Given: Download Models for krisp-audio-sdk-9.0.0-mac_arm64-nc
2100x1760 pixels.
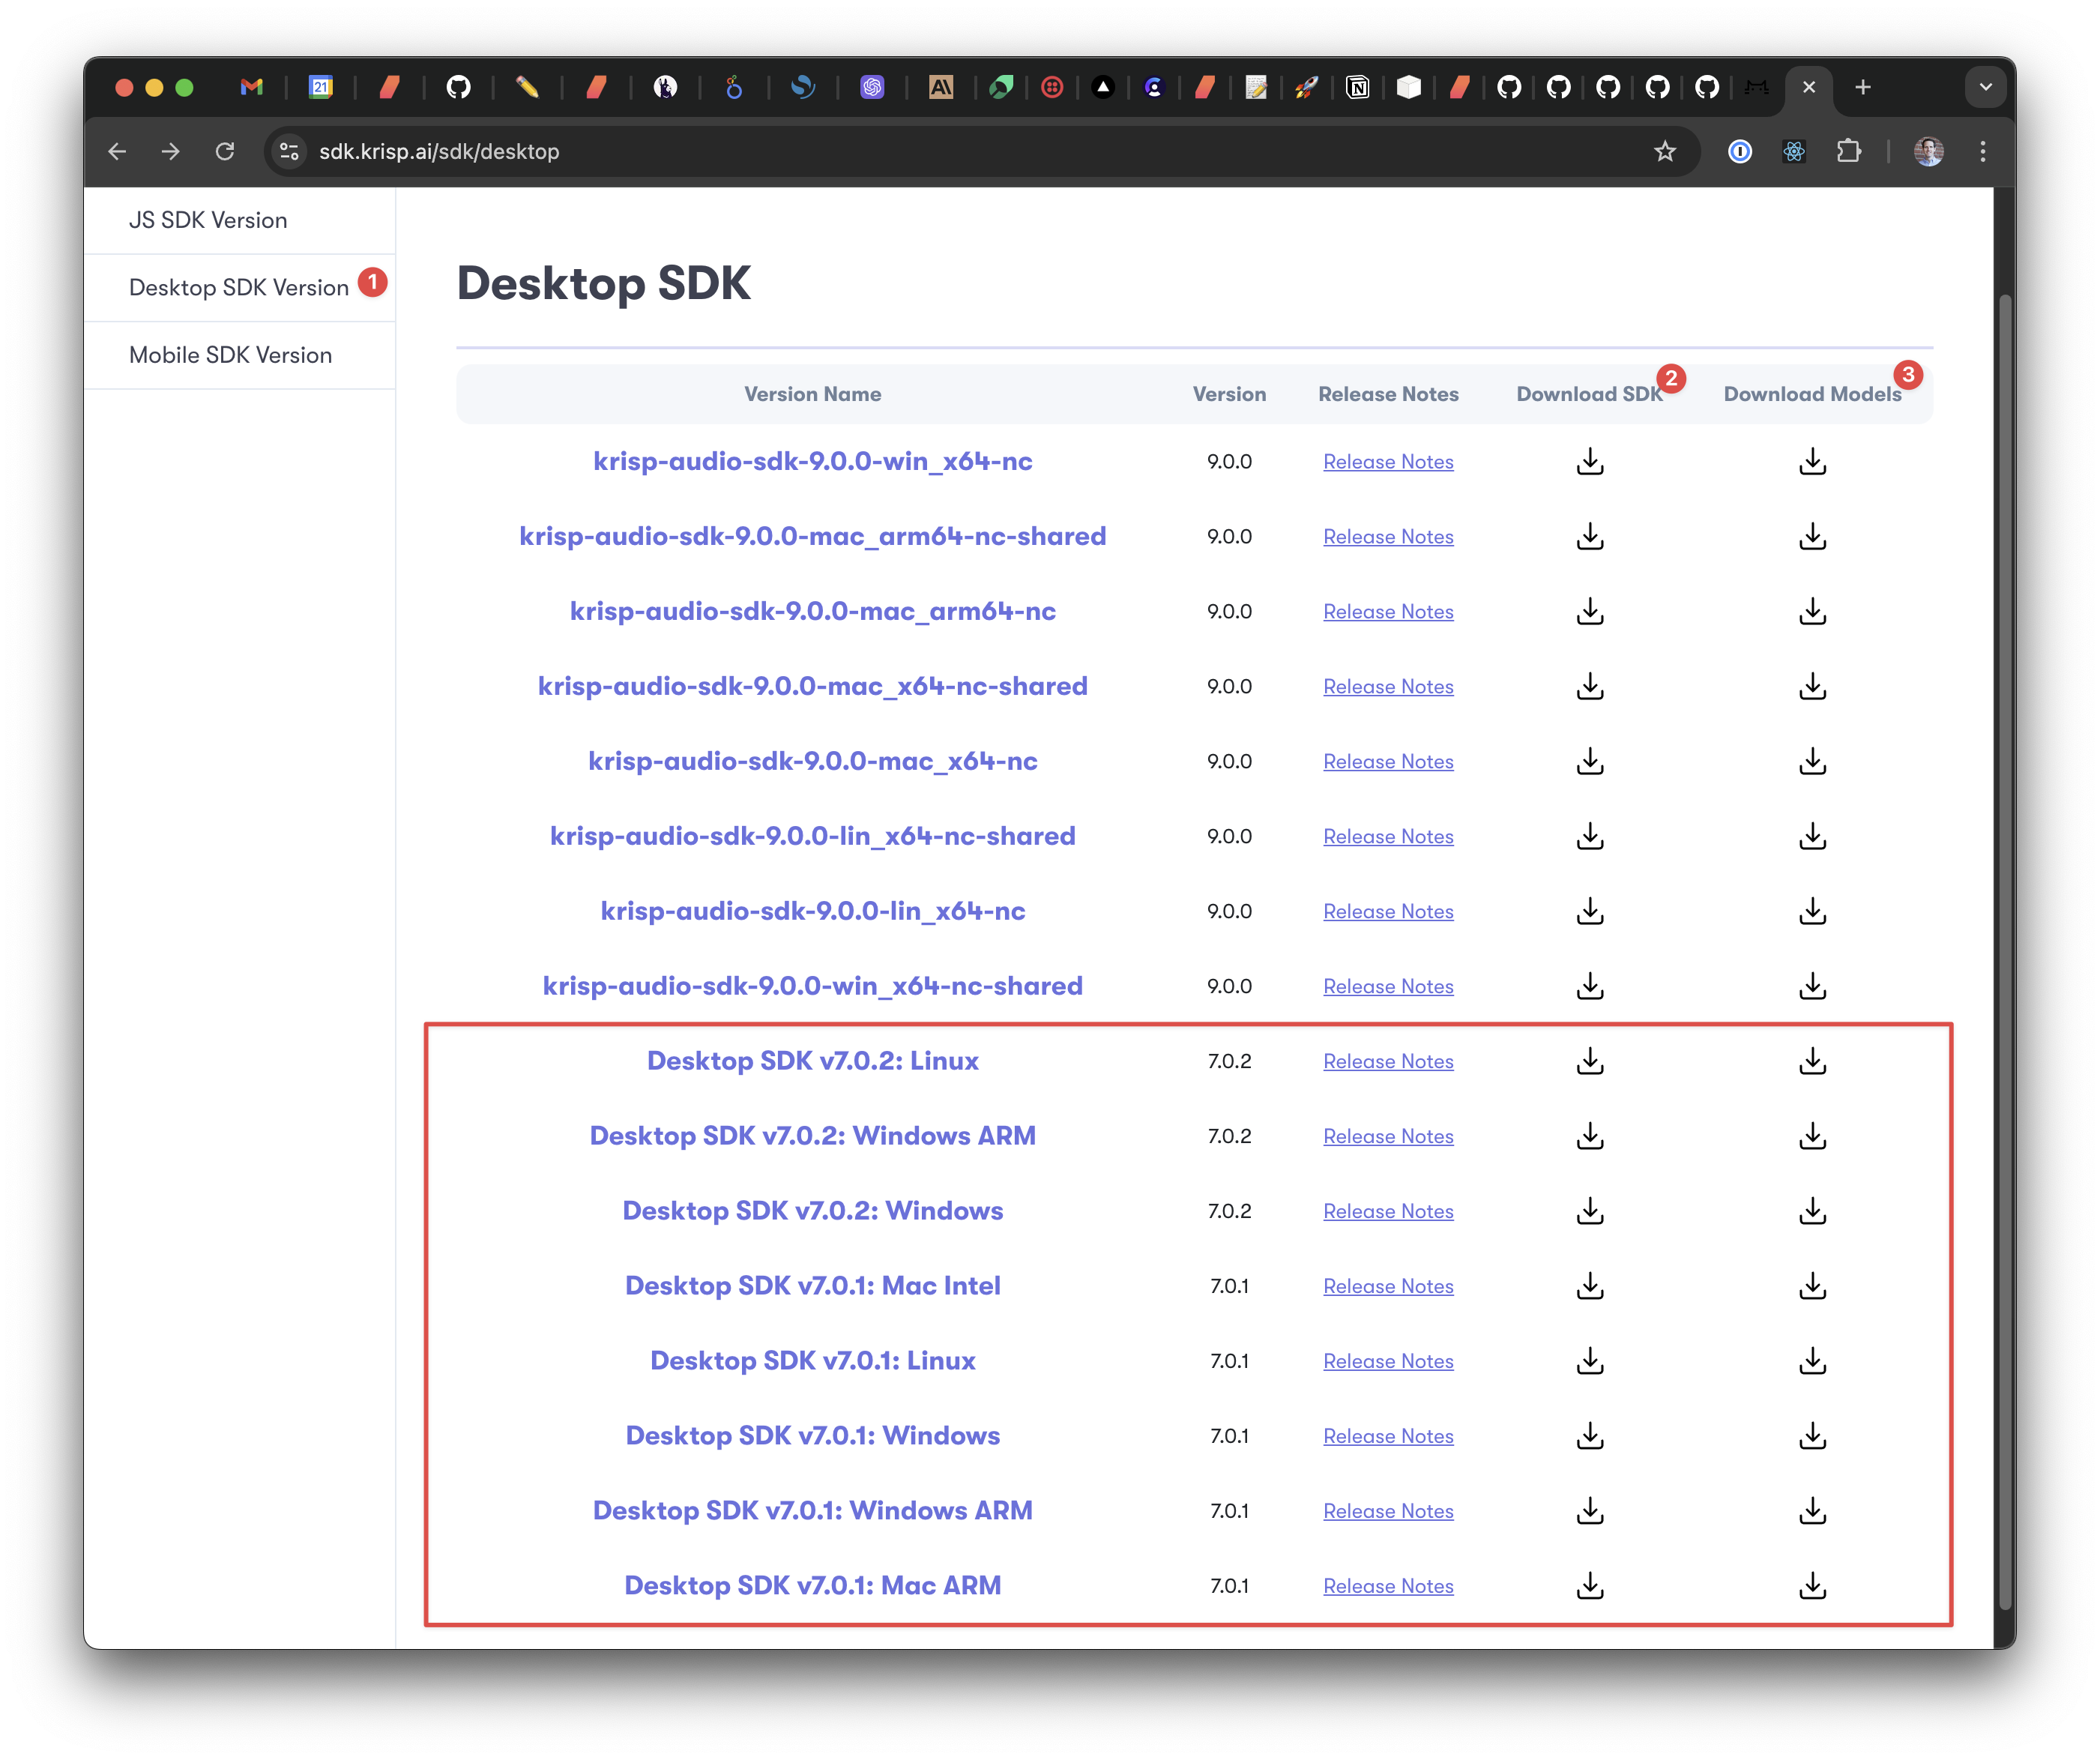Looking at the screenshot, I should tap(1813, 611).
